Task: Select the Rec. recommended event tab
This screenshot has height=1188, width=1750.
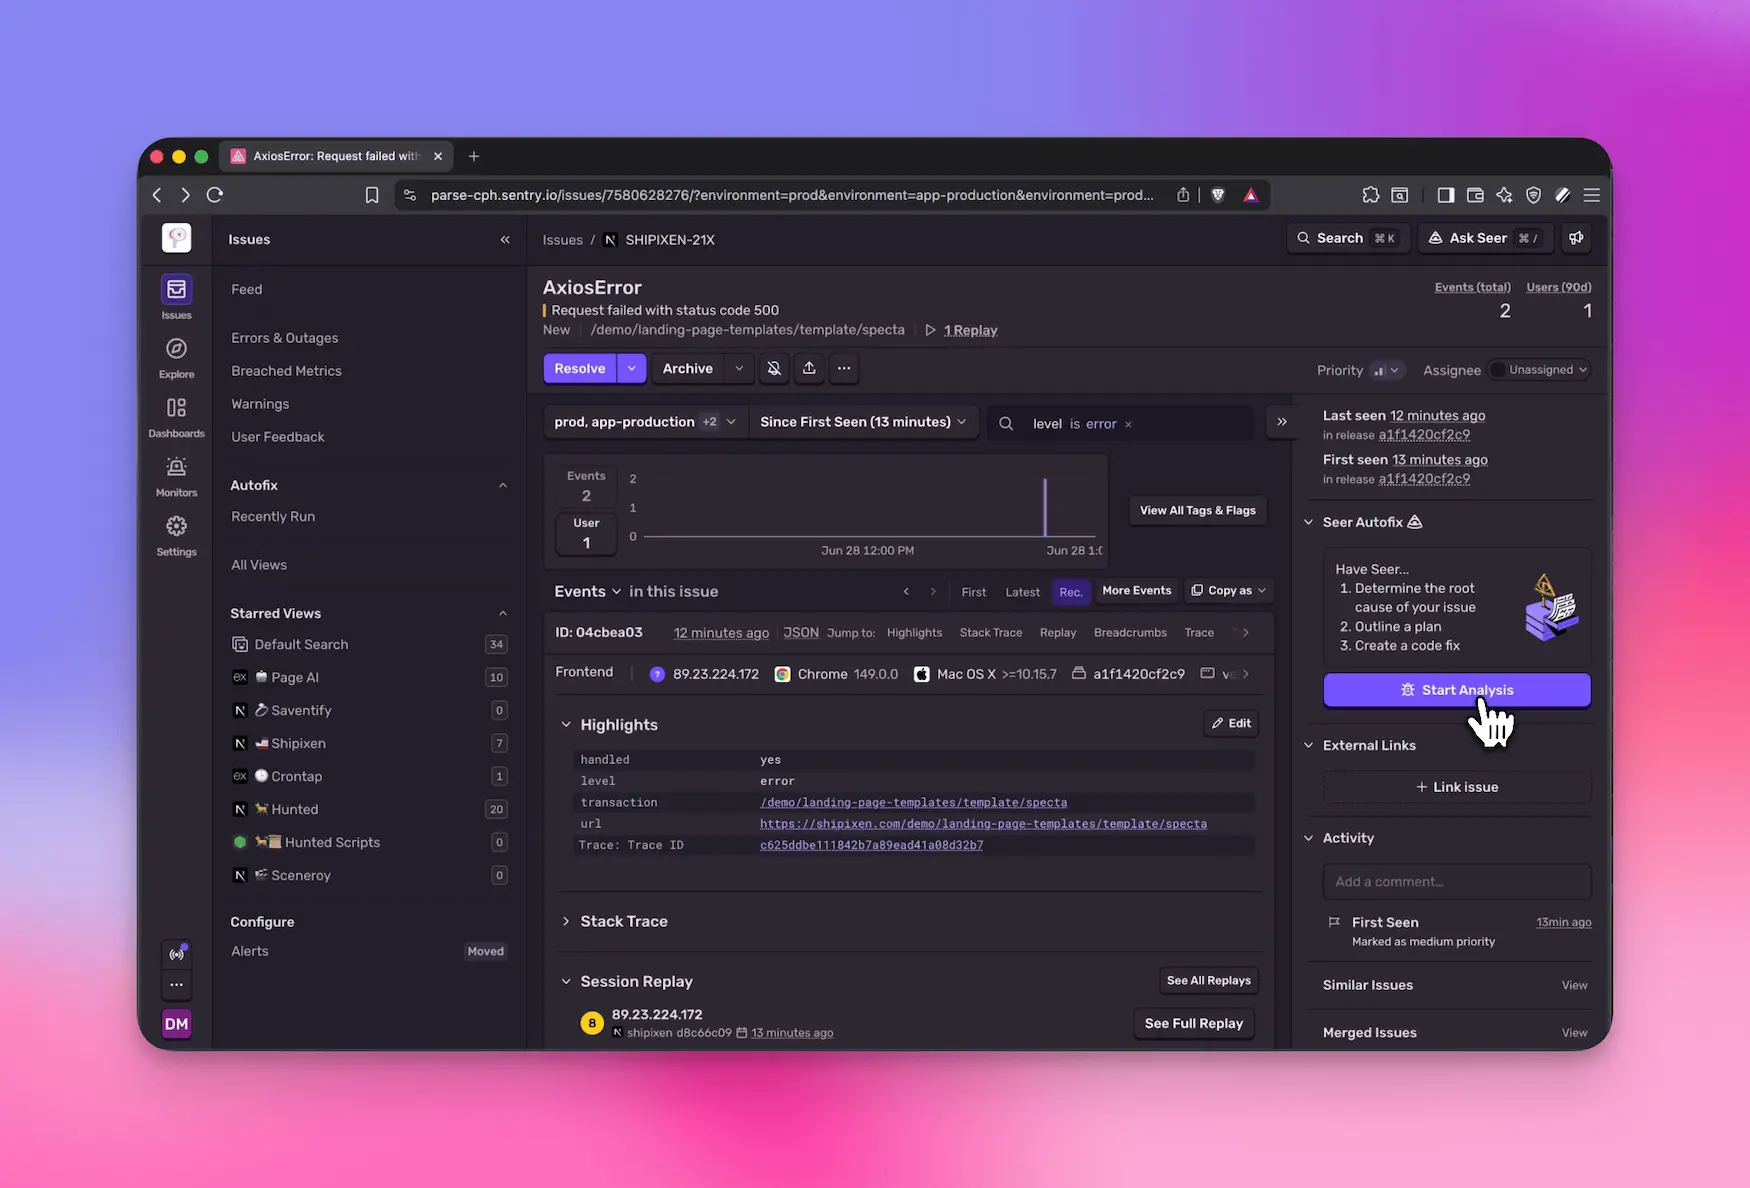Action: pos(1071,592)
